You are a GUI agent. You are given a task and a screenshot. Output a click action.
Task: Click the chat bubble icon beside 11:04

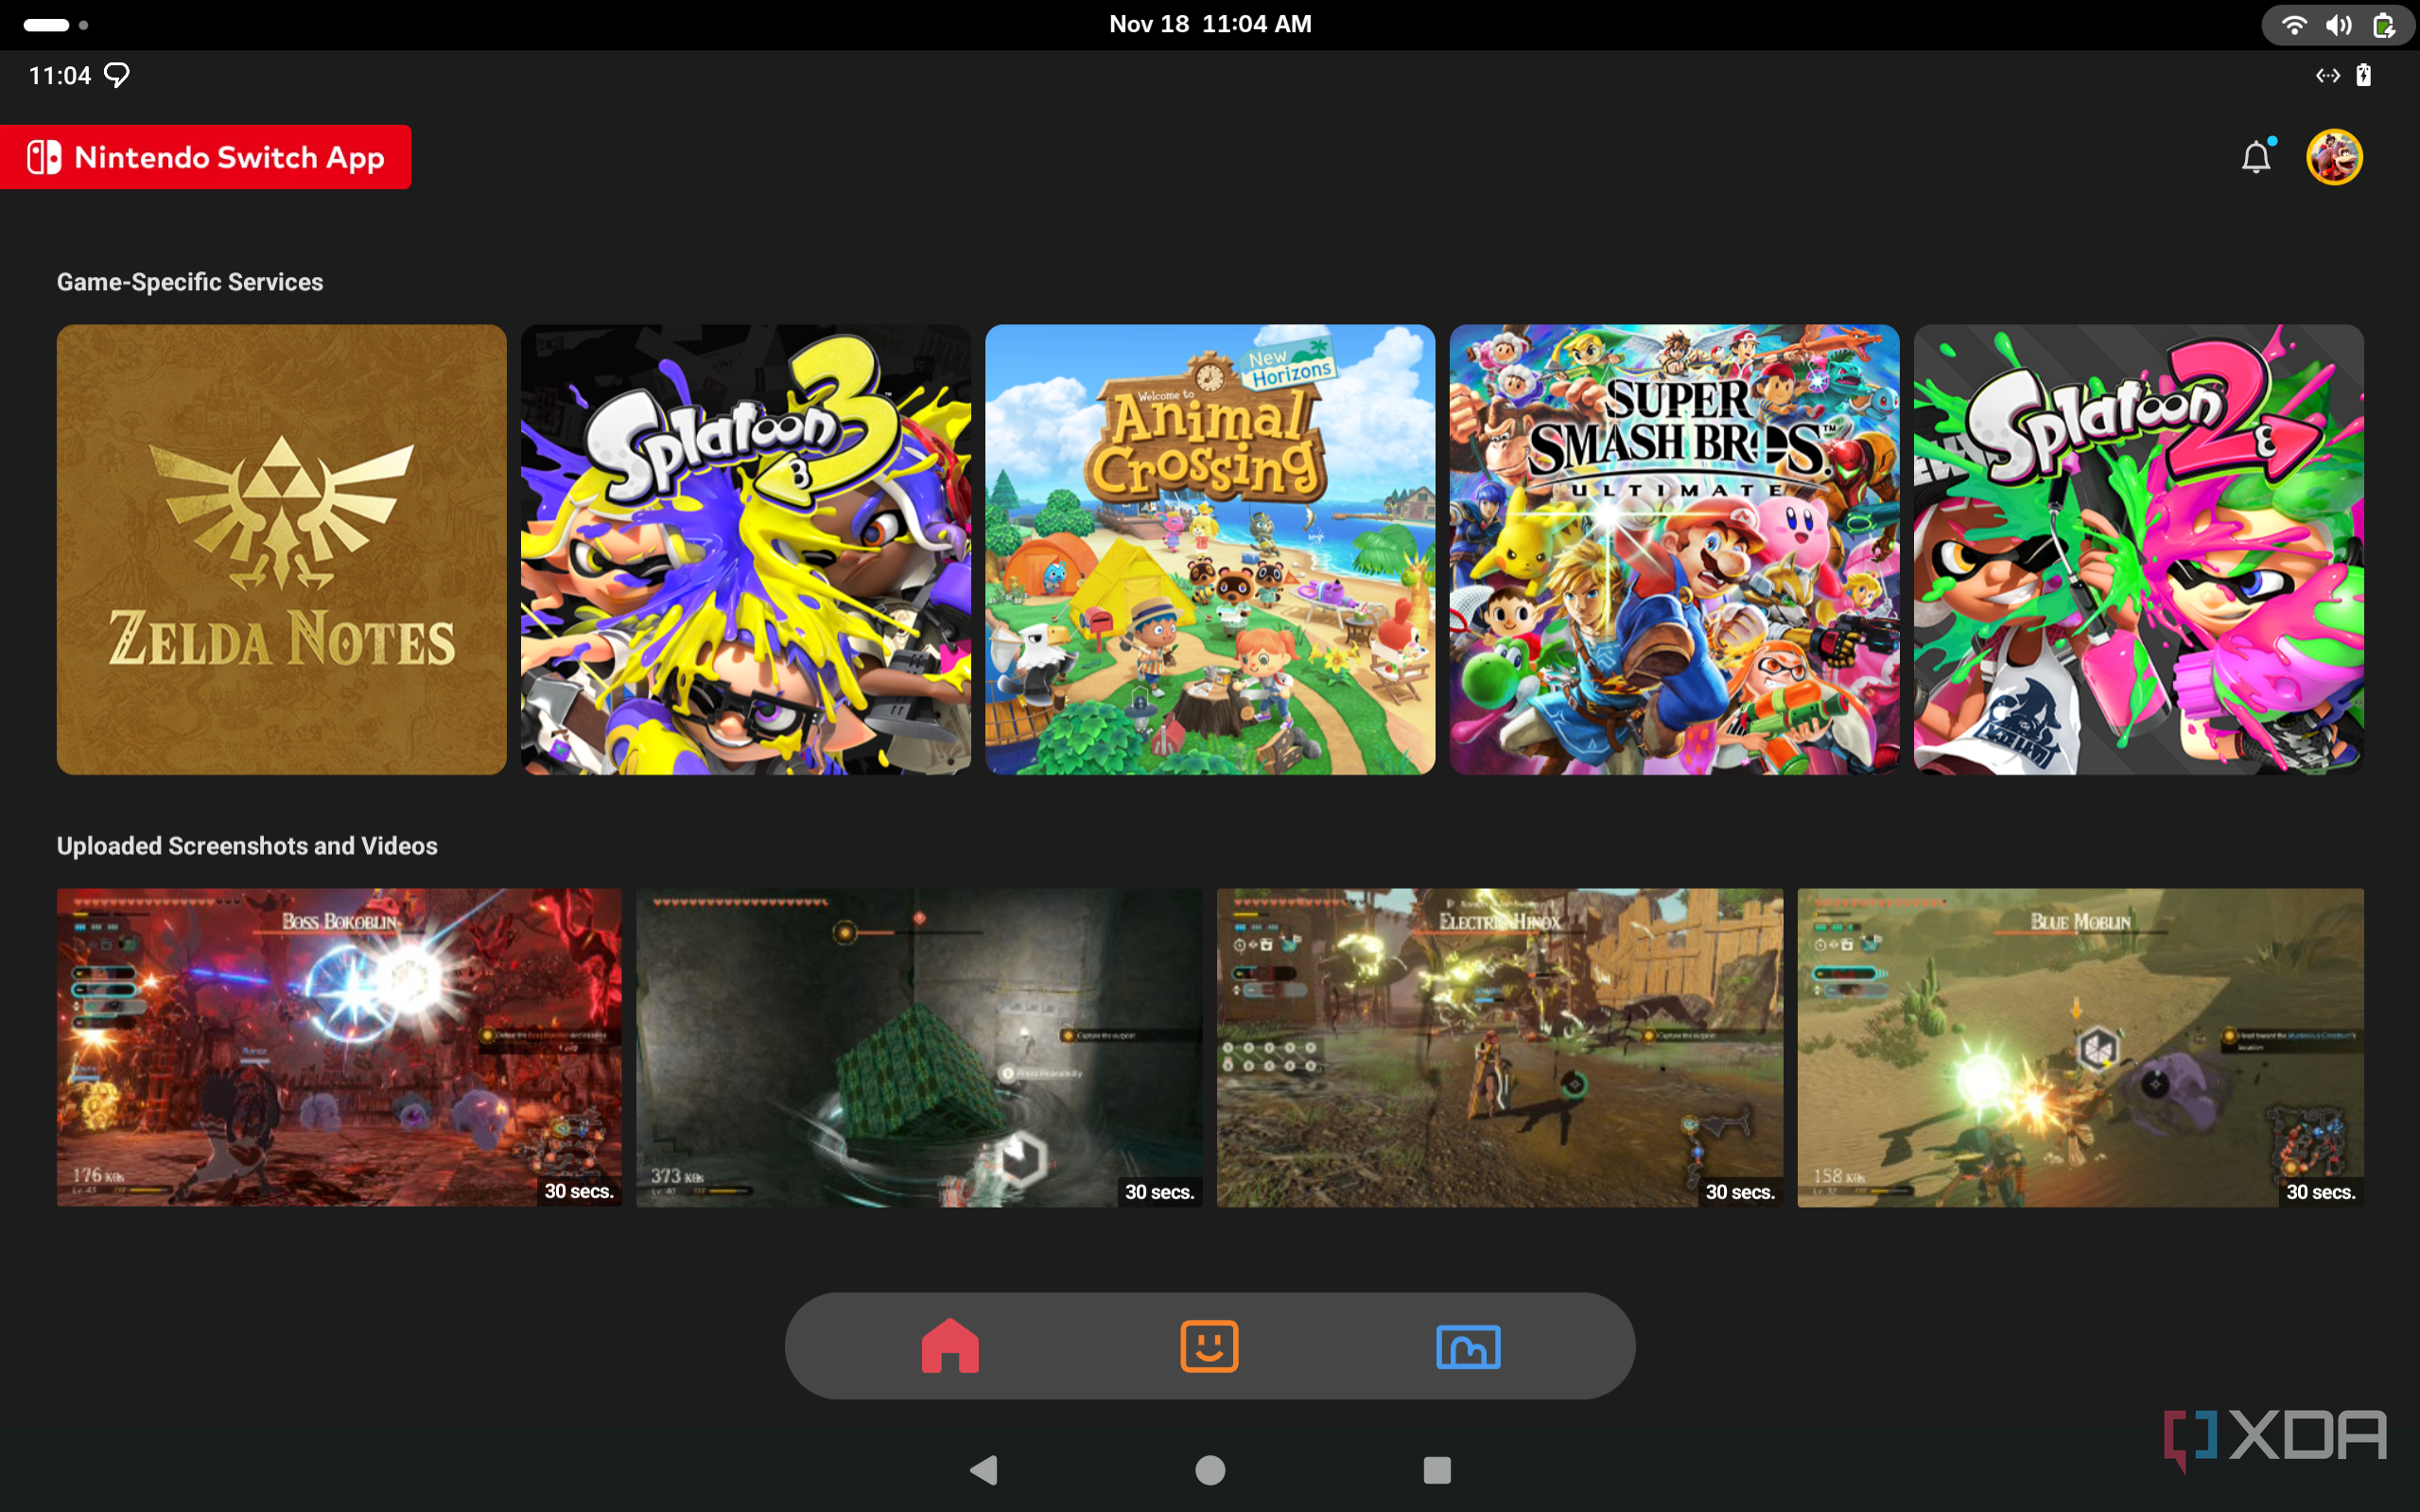pos(117,75)
